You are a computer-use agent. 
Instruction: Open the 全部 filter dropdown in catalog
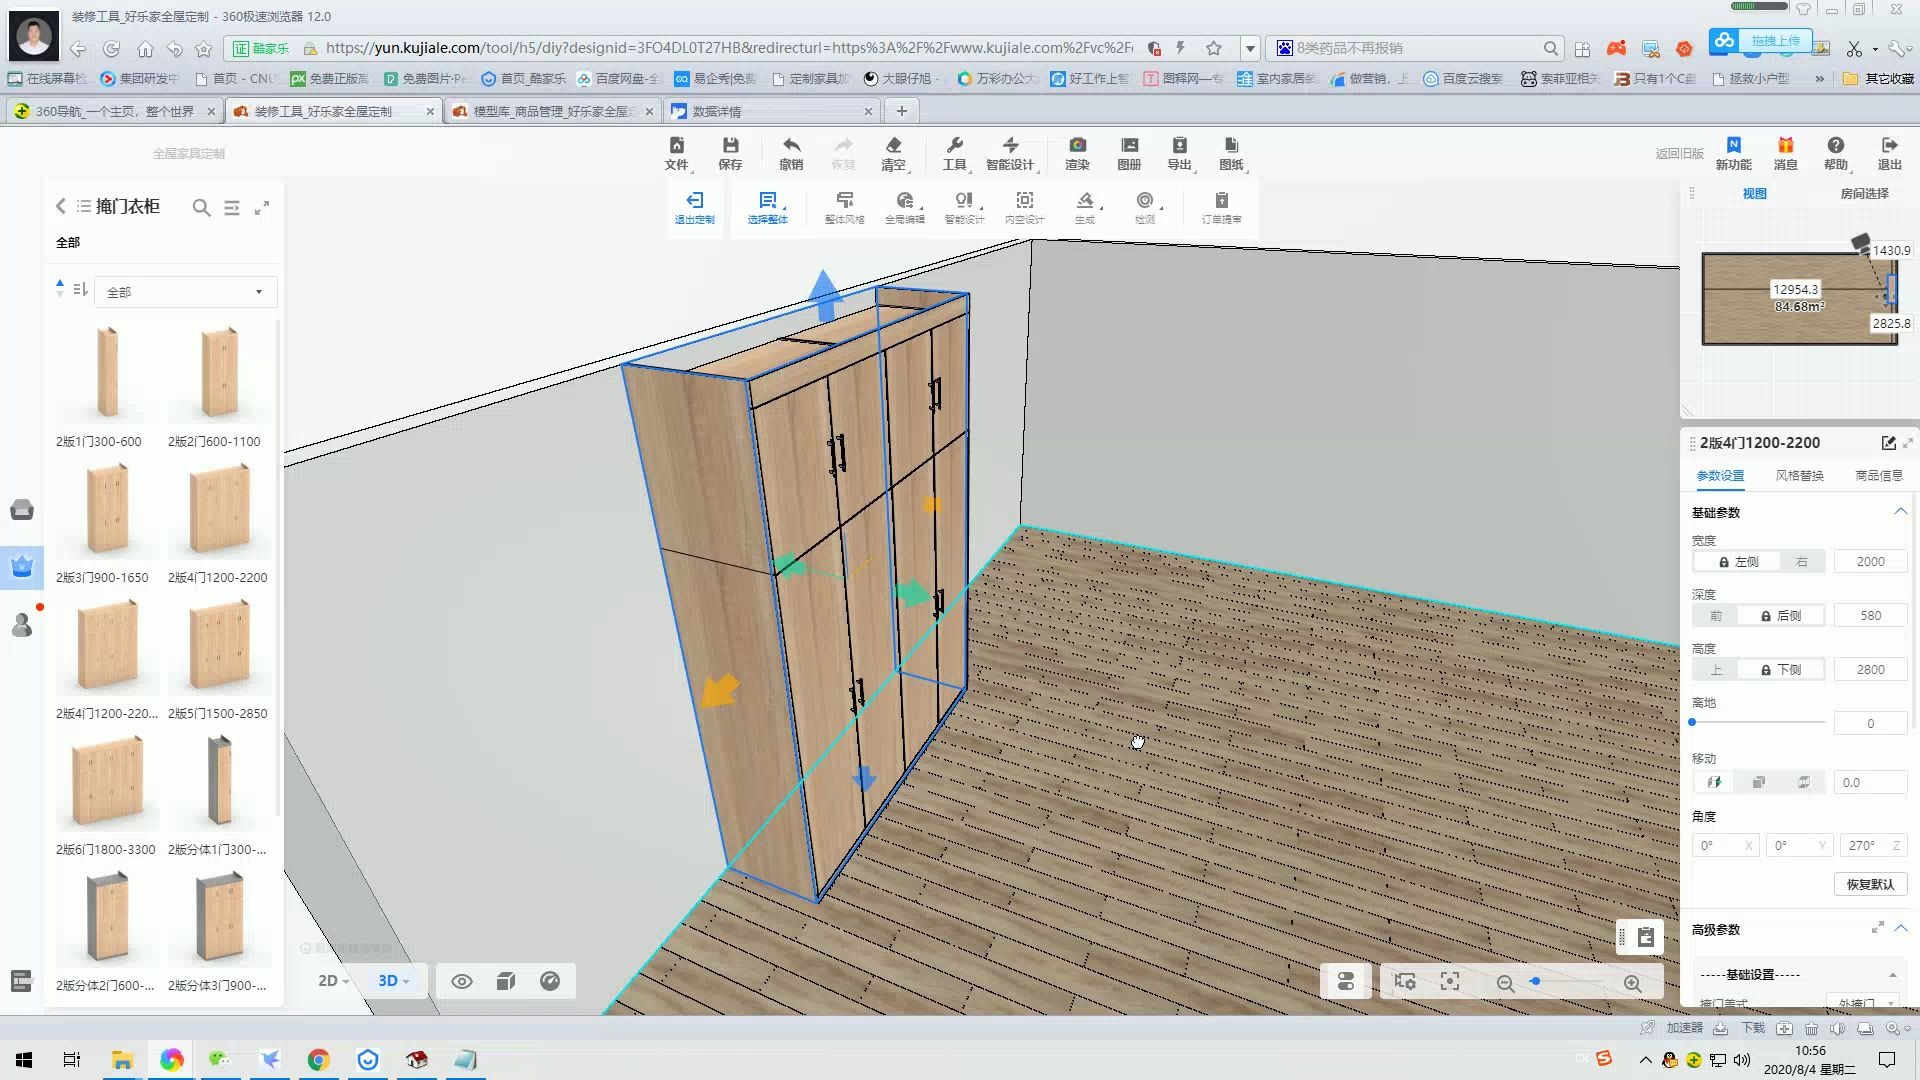pyautogui.click(x=185, y=292)
